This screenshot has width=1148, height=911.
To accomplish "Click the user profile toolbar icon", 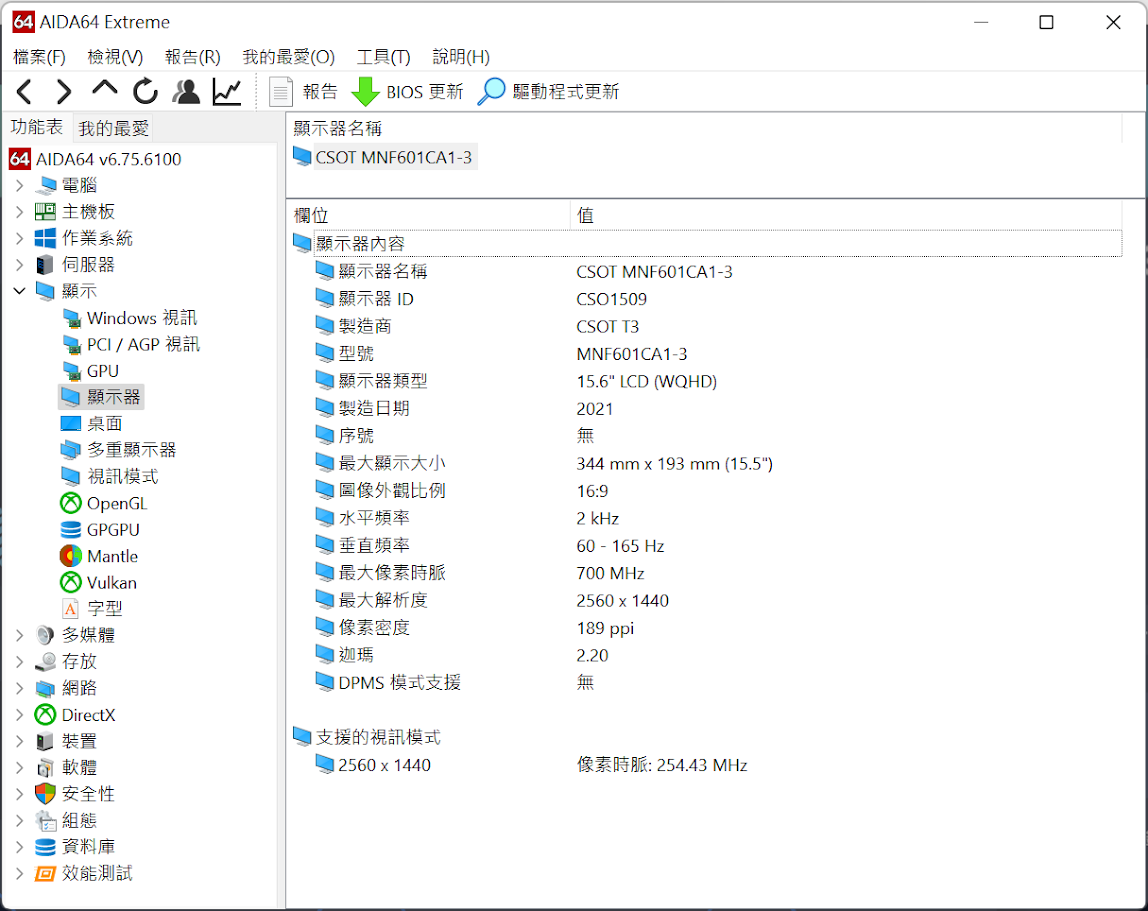I will click(x=186, y=92).
